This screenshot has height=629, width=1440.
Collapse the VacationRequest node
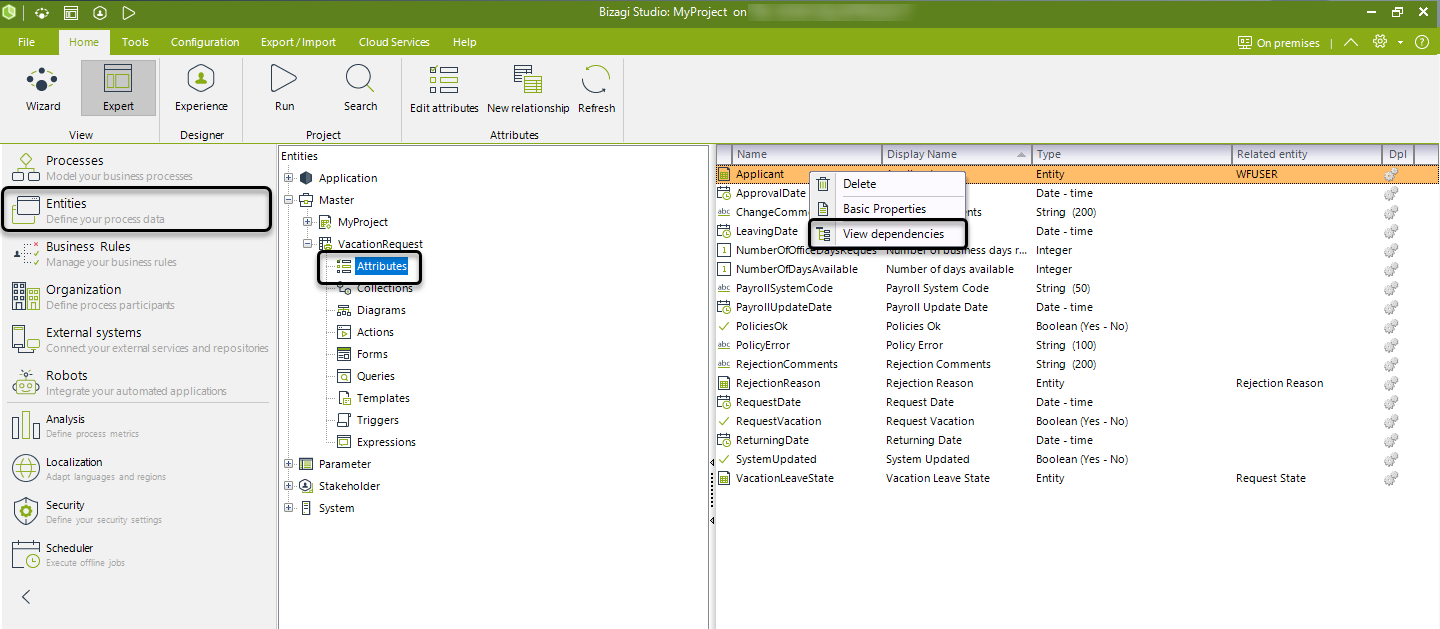(308, 244)
